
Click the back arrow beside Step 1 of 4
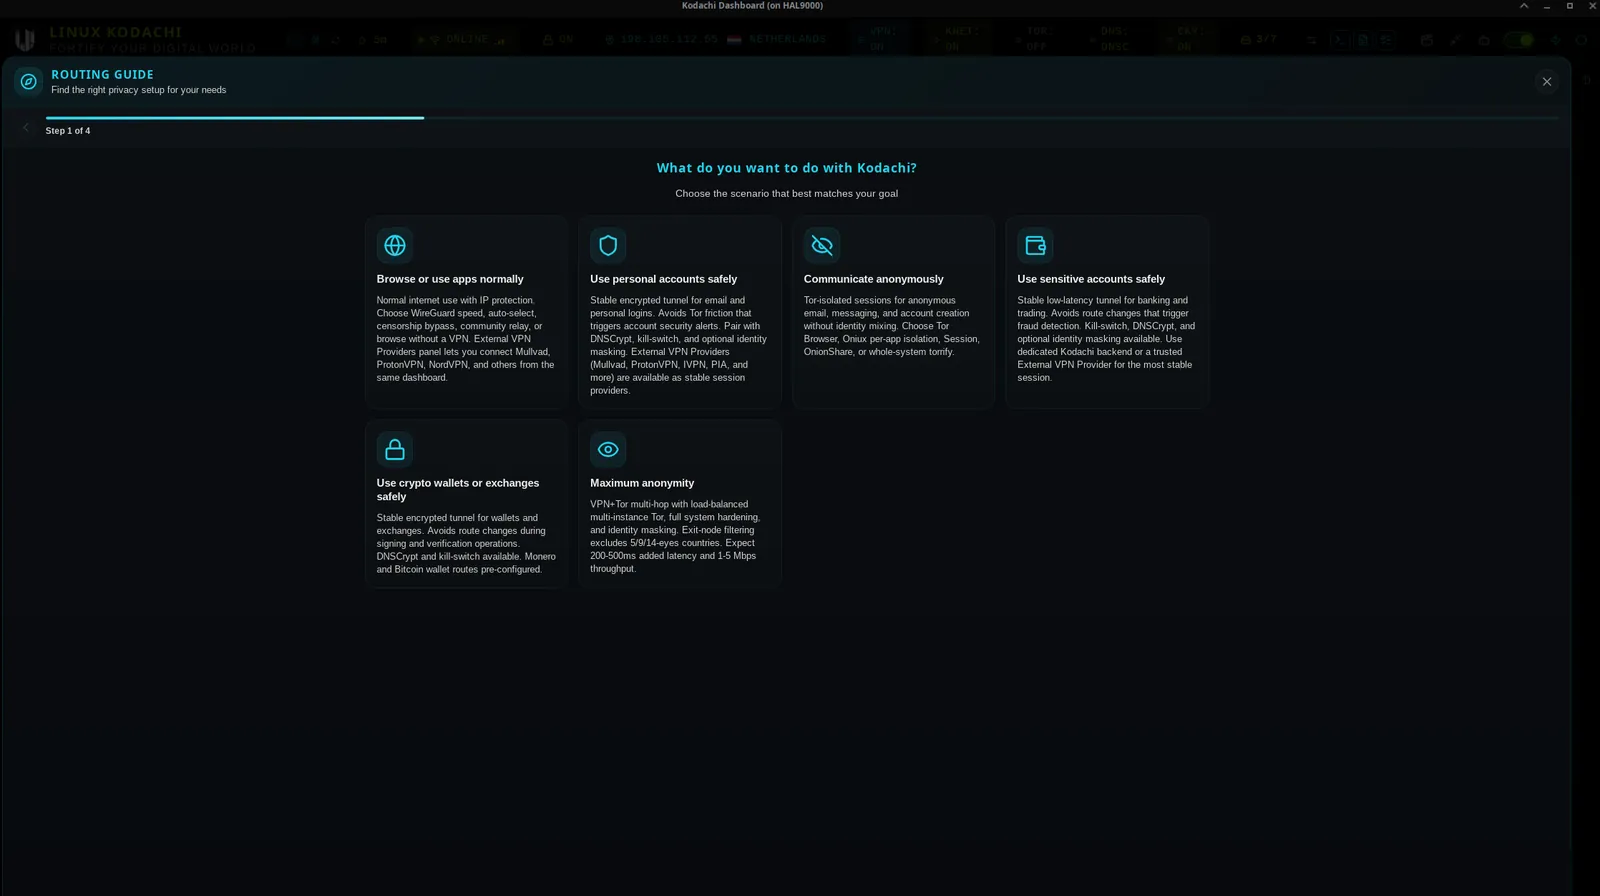[26, 128]
